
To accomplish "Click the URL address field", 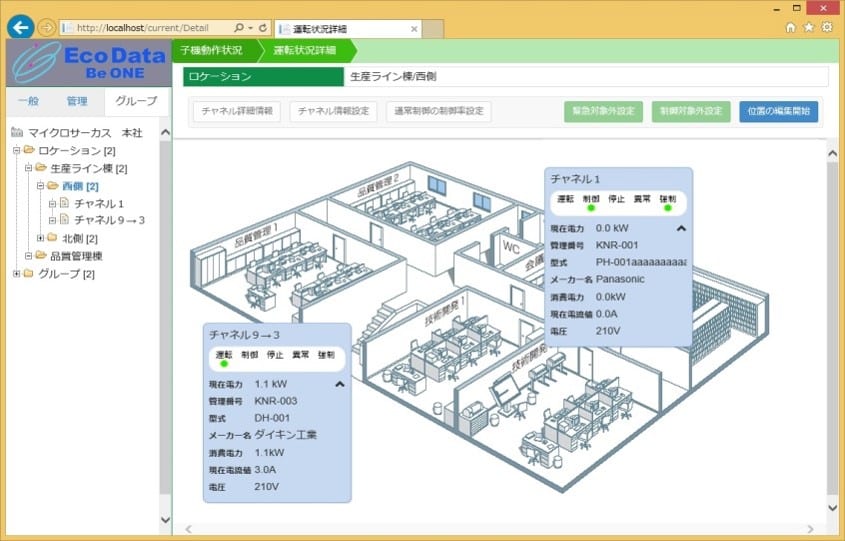I will pyautogui.click(x=146, y=27).
